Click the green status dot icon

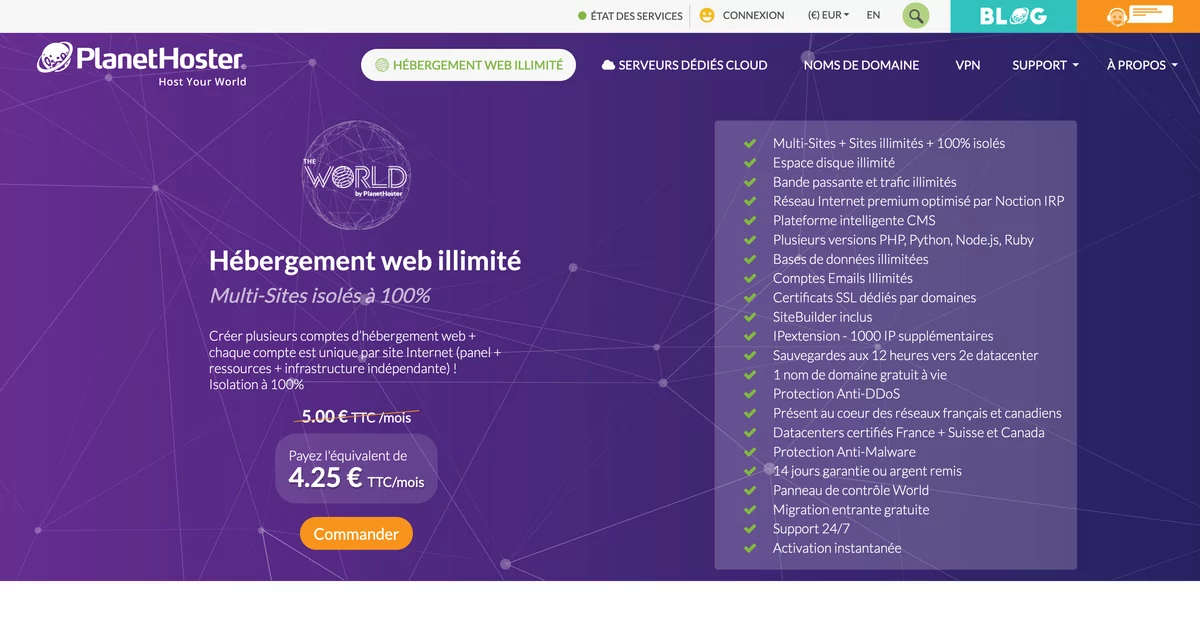click(582, 16)
